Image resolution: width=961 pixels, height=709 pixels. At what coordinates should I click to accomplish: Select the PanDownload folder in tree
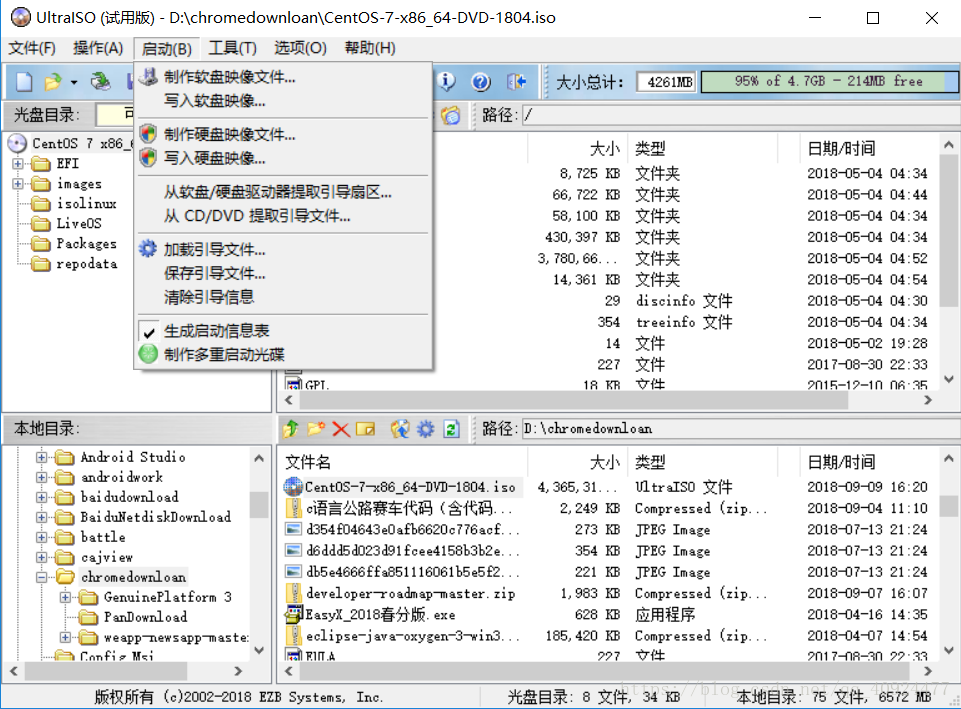[145, 617]
